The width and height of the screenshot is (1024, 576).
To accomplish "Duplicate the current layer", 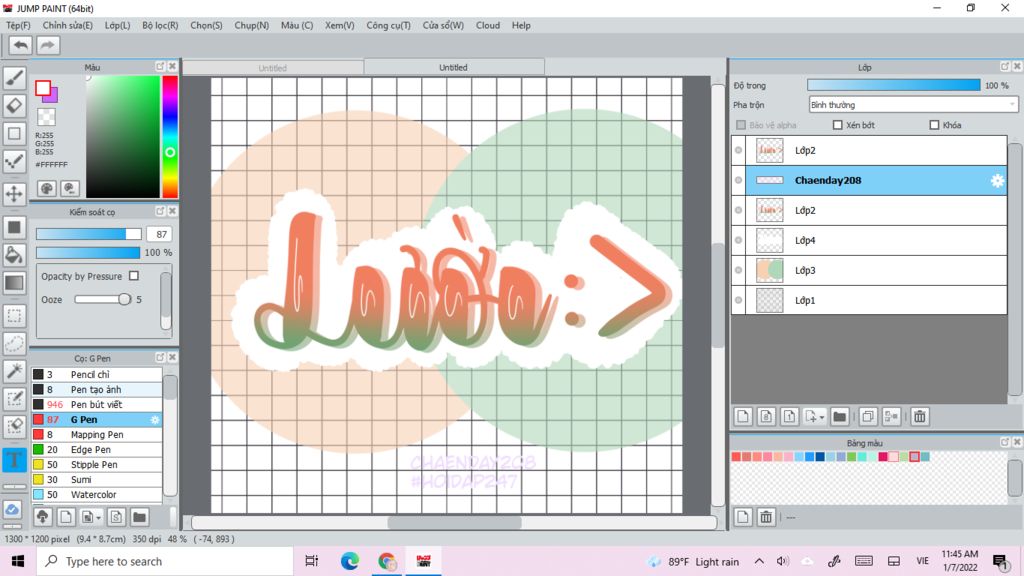I will click(868, 417).
